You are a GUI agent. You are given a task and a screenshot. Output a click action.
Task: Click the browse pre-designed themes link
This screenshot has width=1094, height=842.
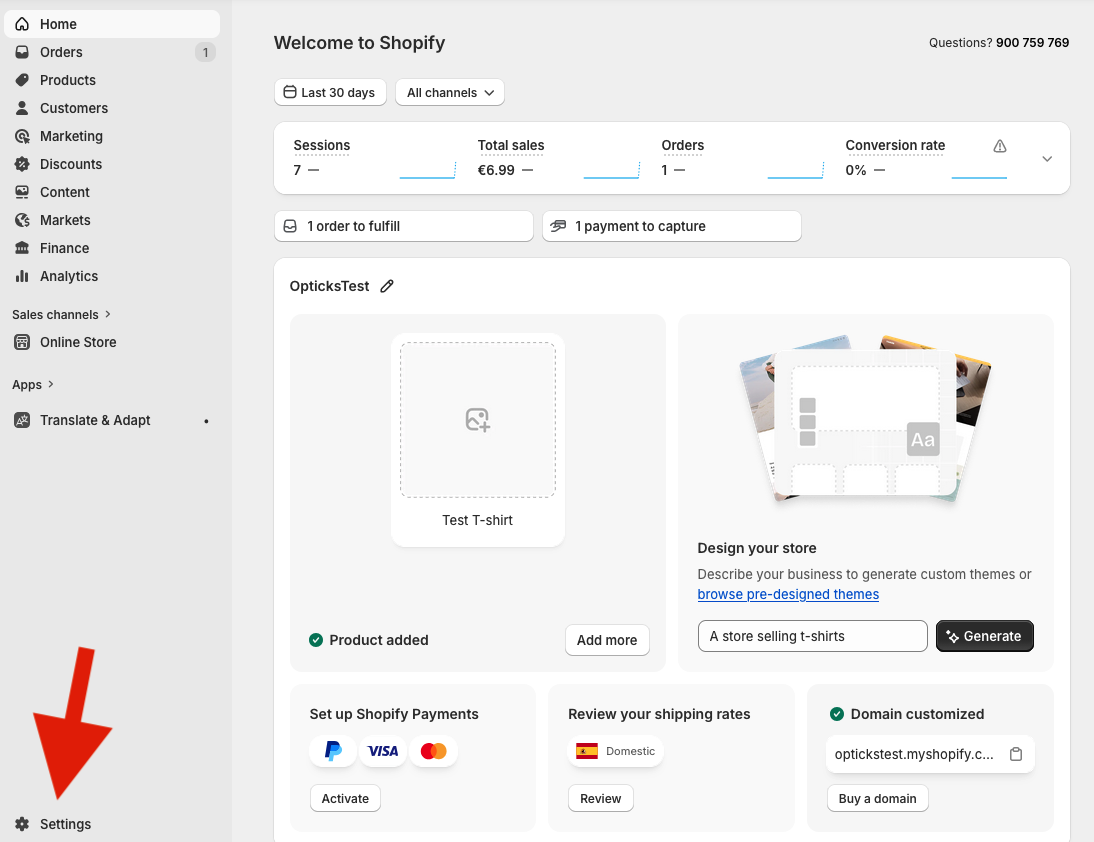click(x=788, y=594)
